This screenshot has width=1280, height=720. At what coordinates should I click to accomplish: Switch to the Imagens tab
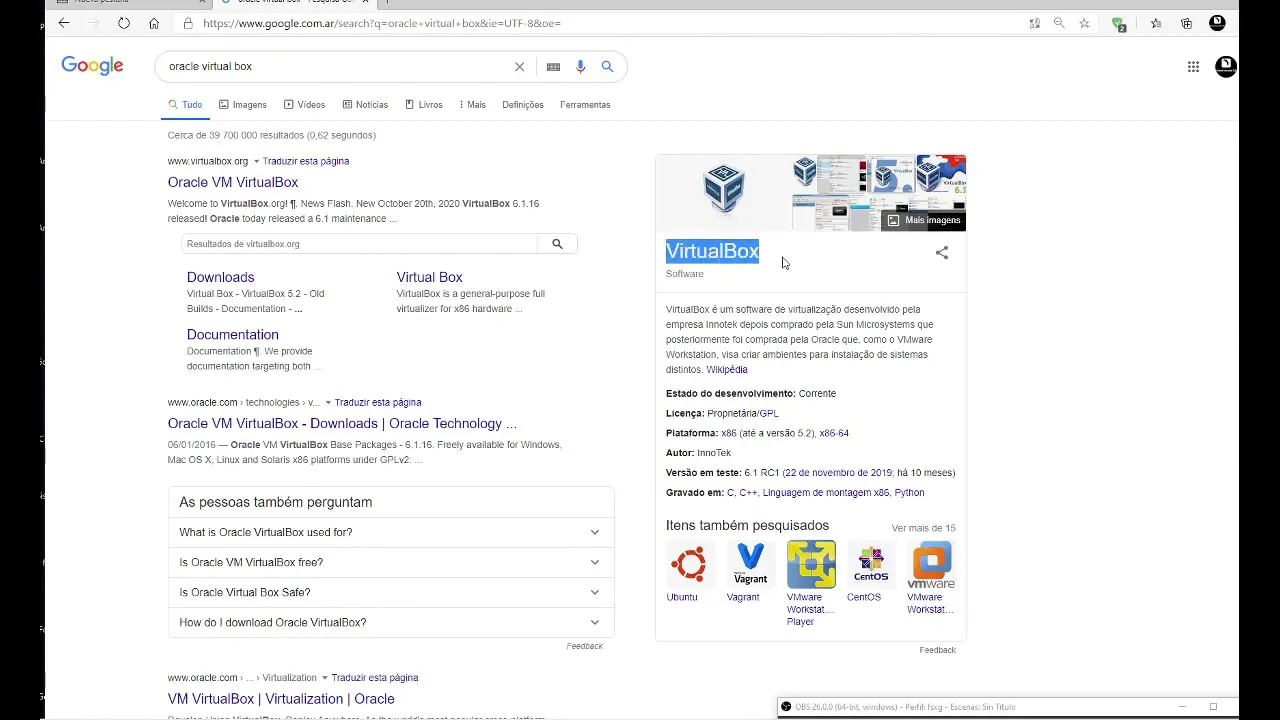click(243, 104)
